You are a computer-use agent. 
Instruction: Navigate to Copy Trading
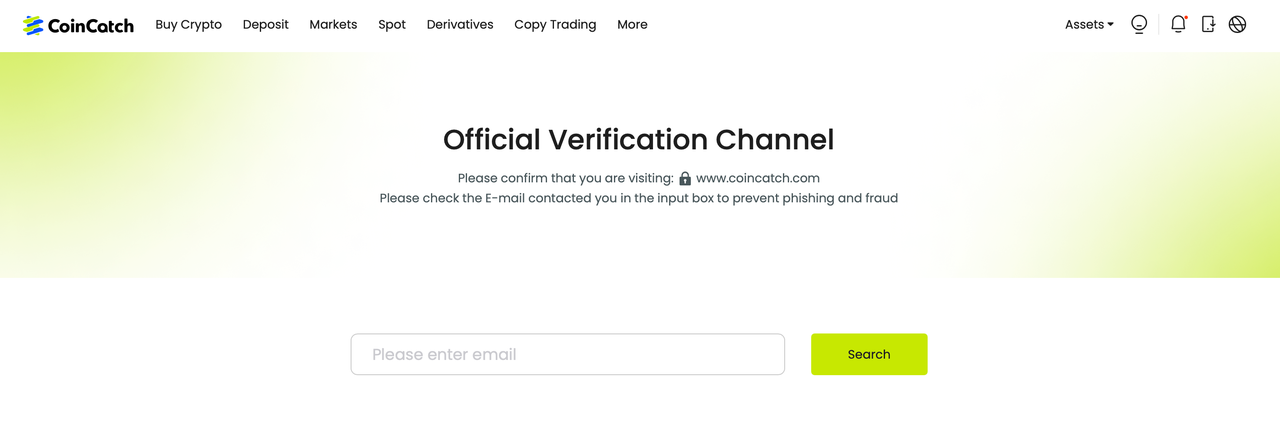click(x=555, y=24)
